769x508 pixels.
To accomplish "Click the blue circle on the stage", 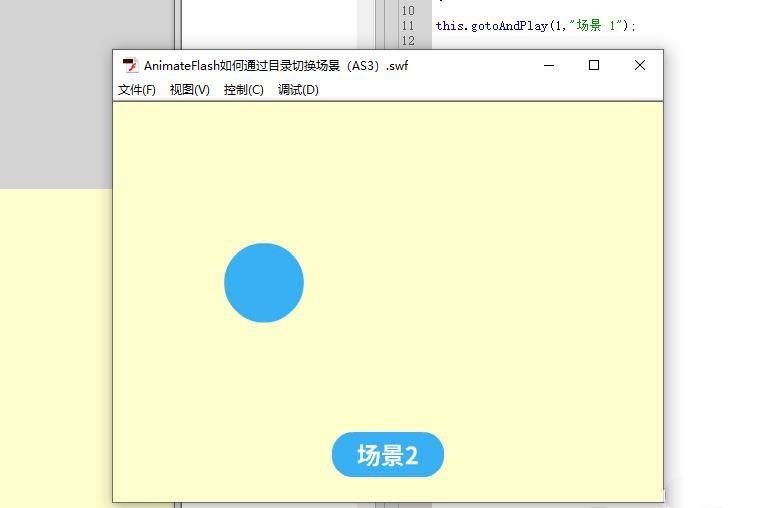I will tap(264, 283).
